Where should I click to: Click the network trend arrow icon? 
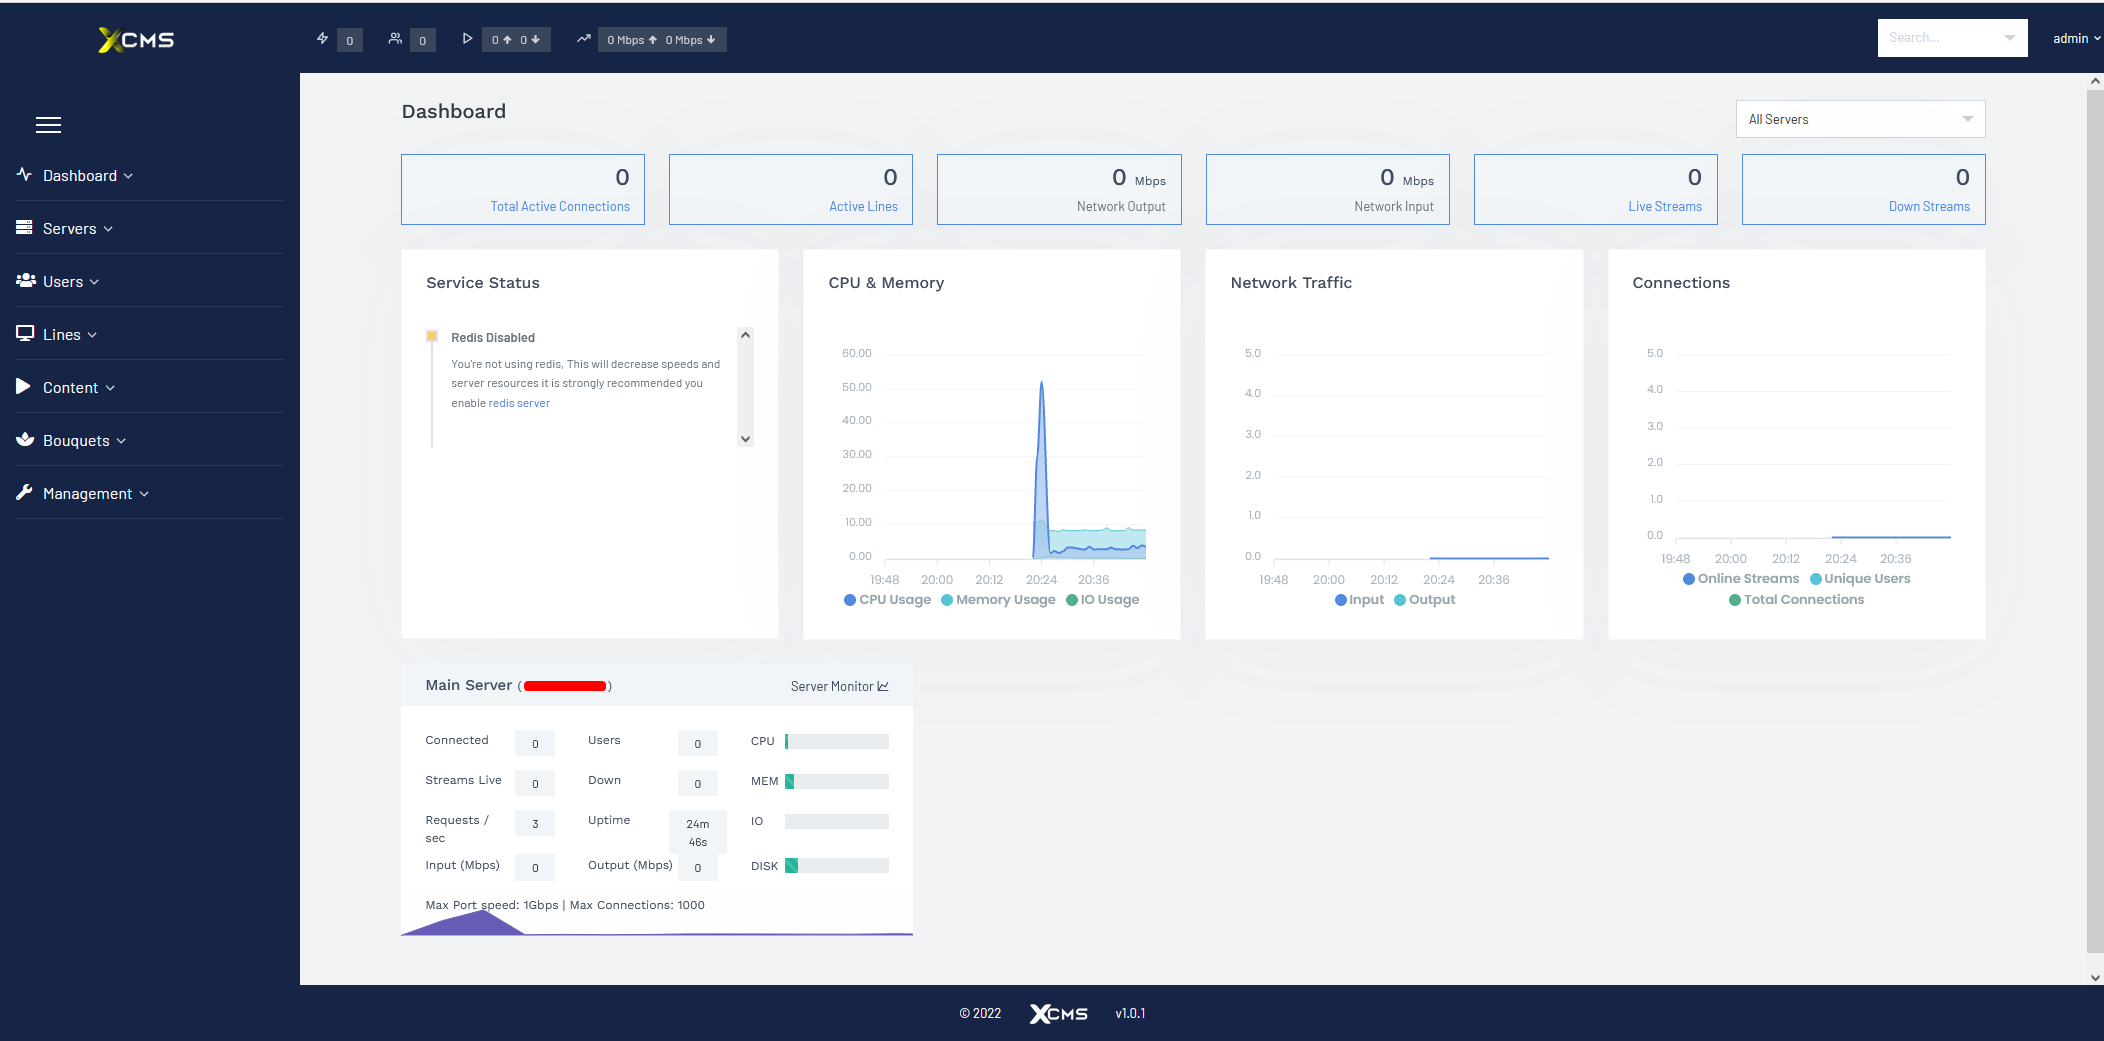click(x=584, y=39)
